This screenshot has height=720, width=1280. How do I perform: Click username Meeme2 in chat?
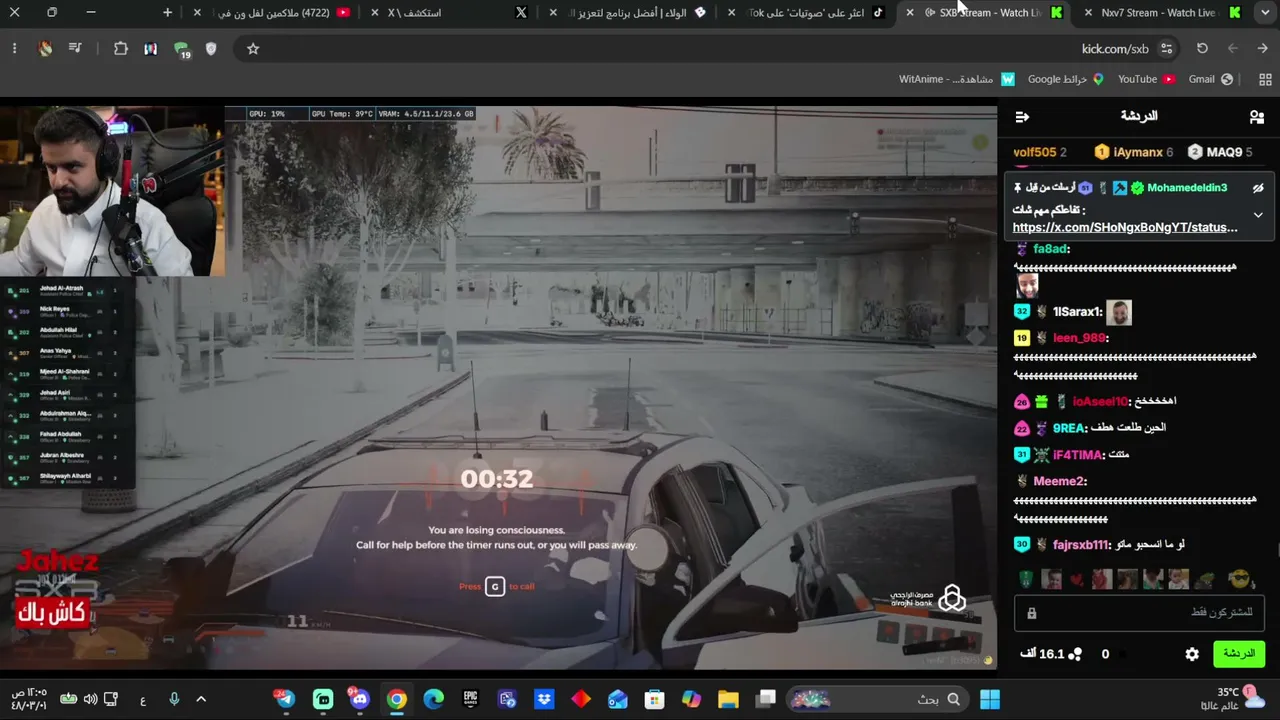1060,481
